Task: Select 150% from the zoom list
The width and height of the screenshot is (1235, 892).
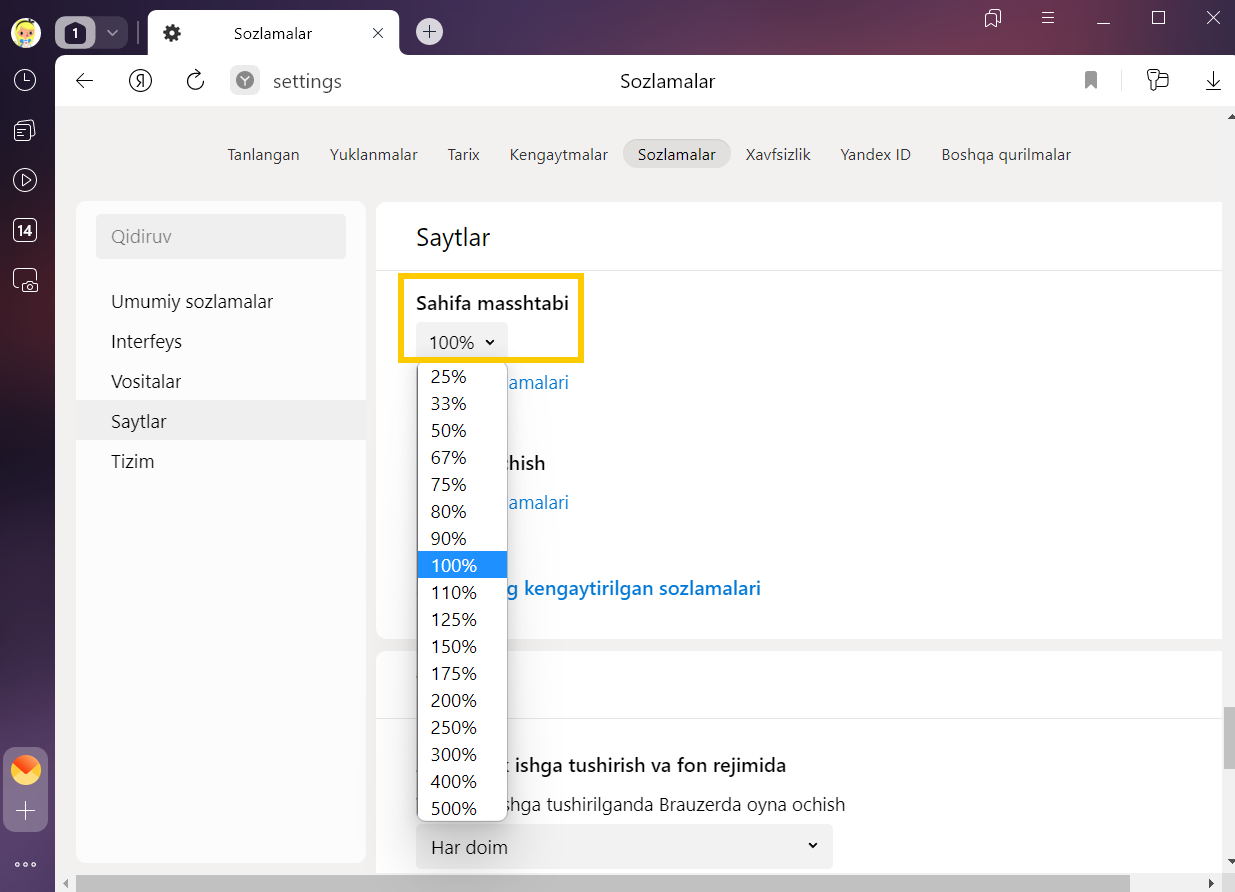Action: pos(454,646)
